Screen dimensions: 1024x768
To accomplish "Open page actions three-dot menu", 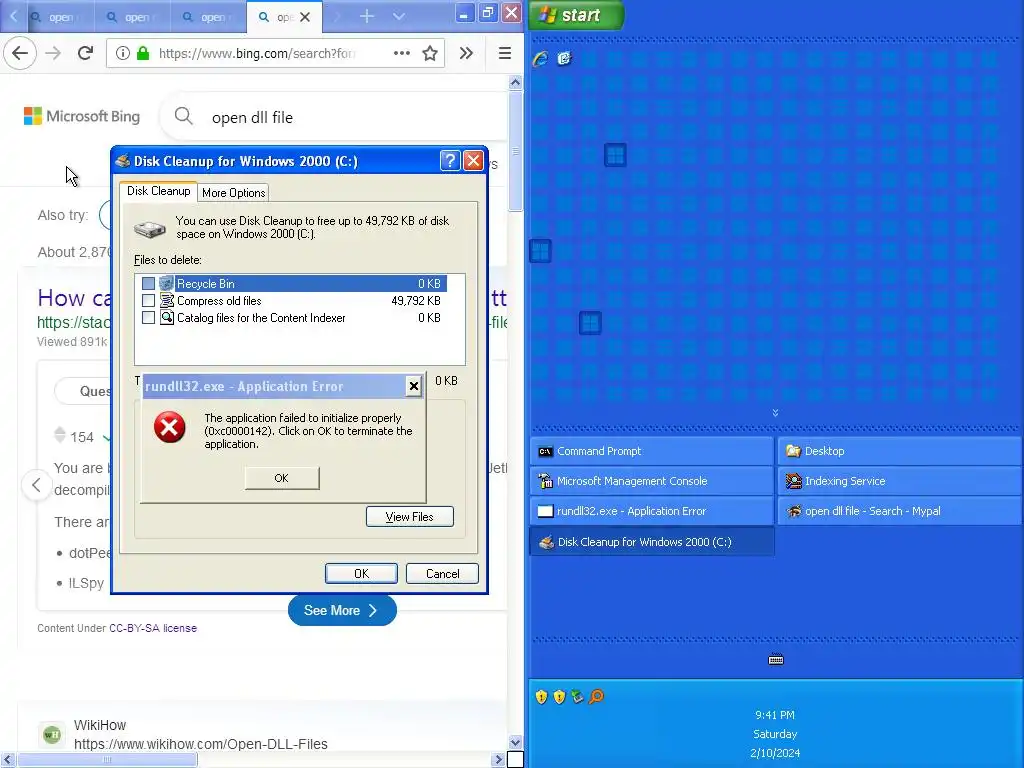I will tap(402, 53).
